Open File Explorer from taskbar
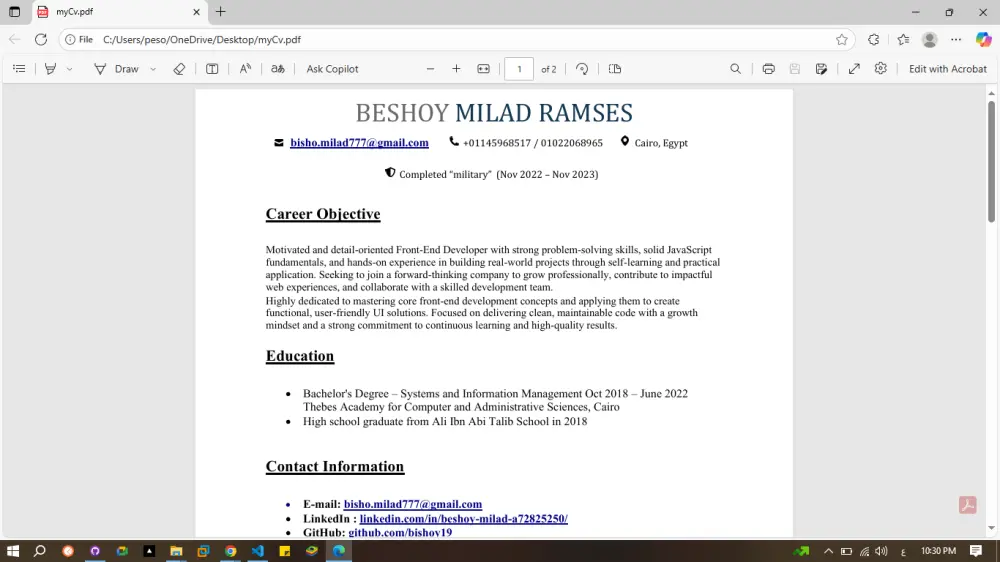 [x=176, y=551]
